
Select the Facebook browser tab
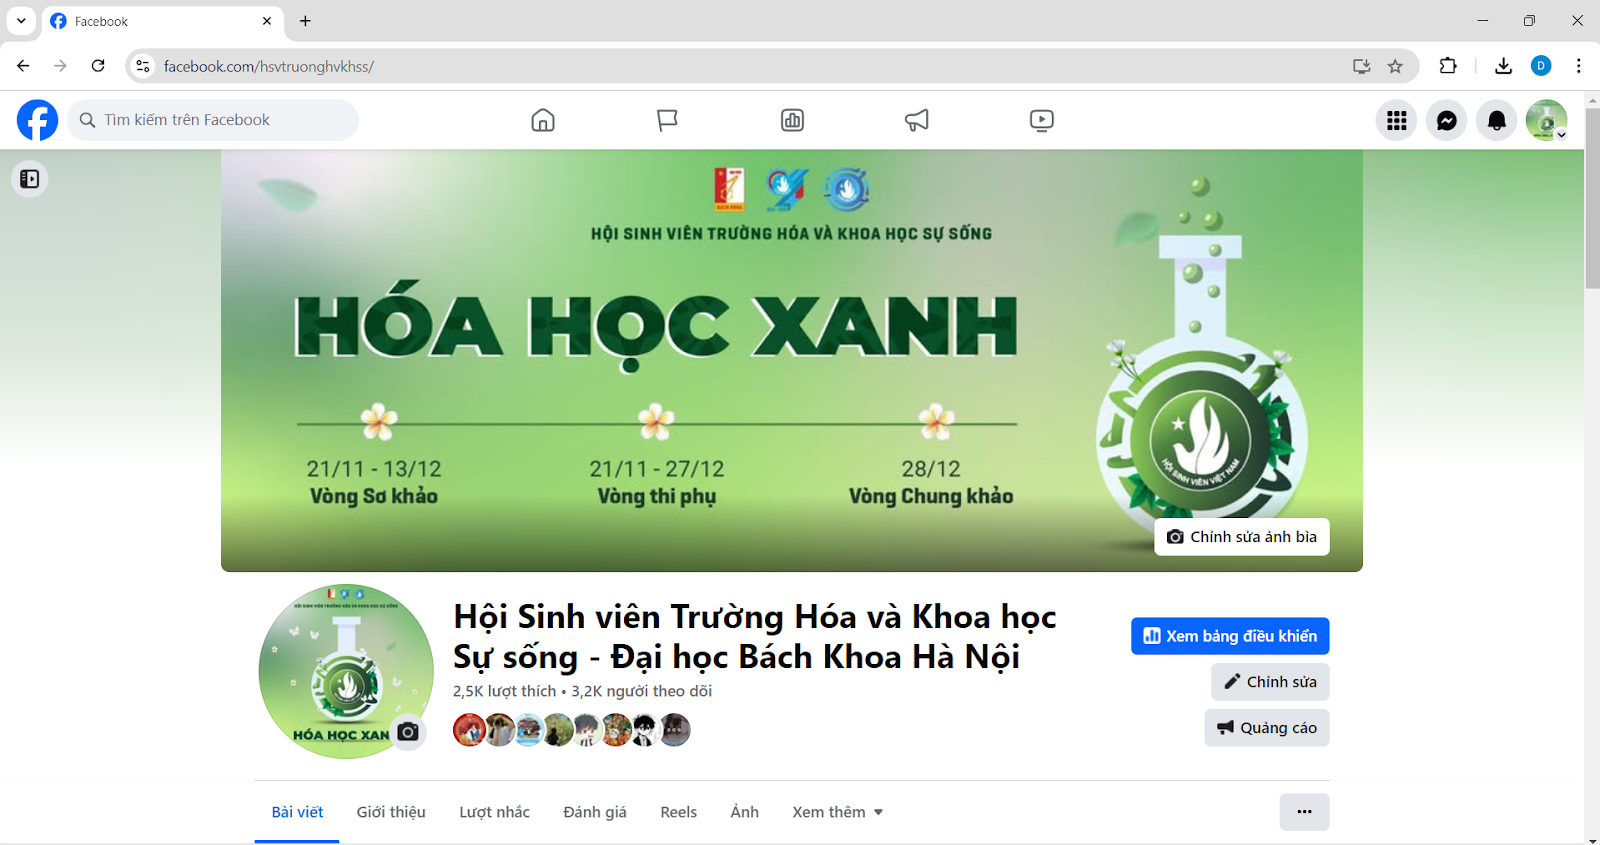click(x=162, y=21)
